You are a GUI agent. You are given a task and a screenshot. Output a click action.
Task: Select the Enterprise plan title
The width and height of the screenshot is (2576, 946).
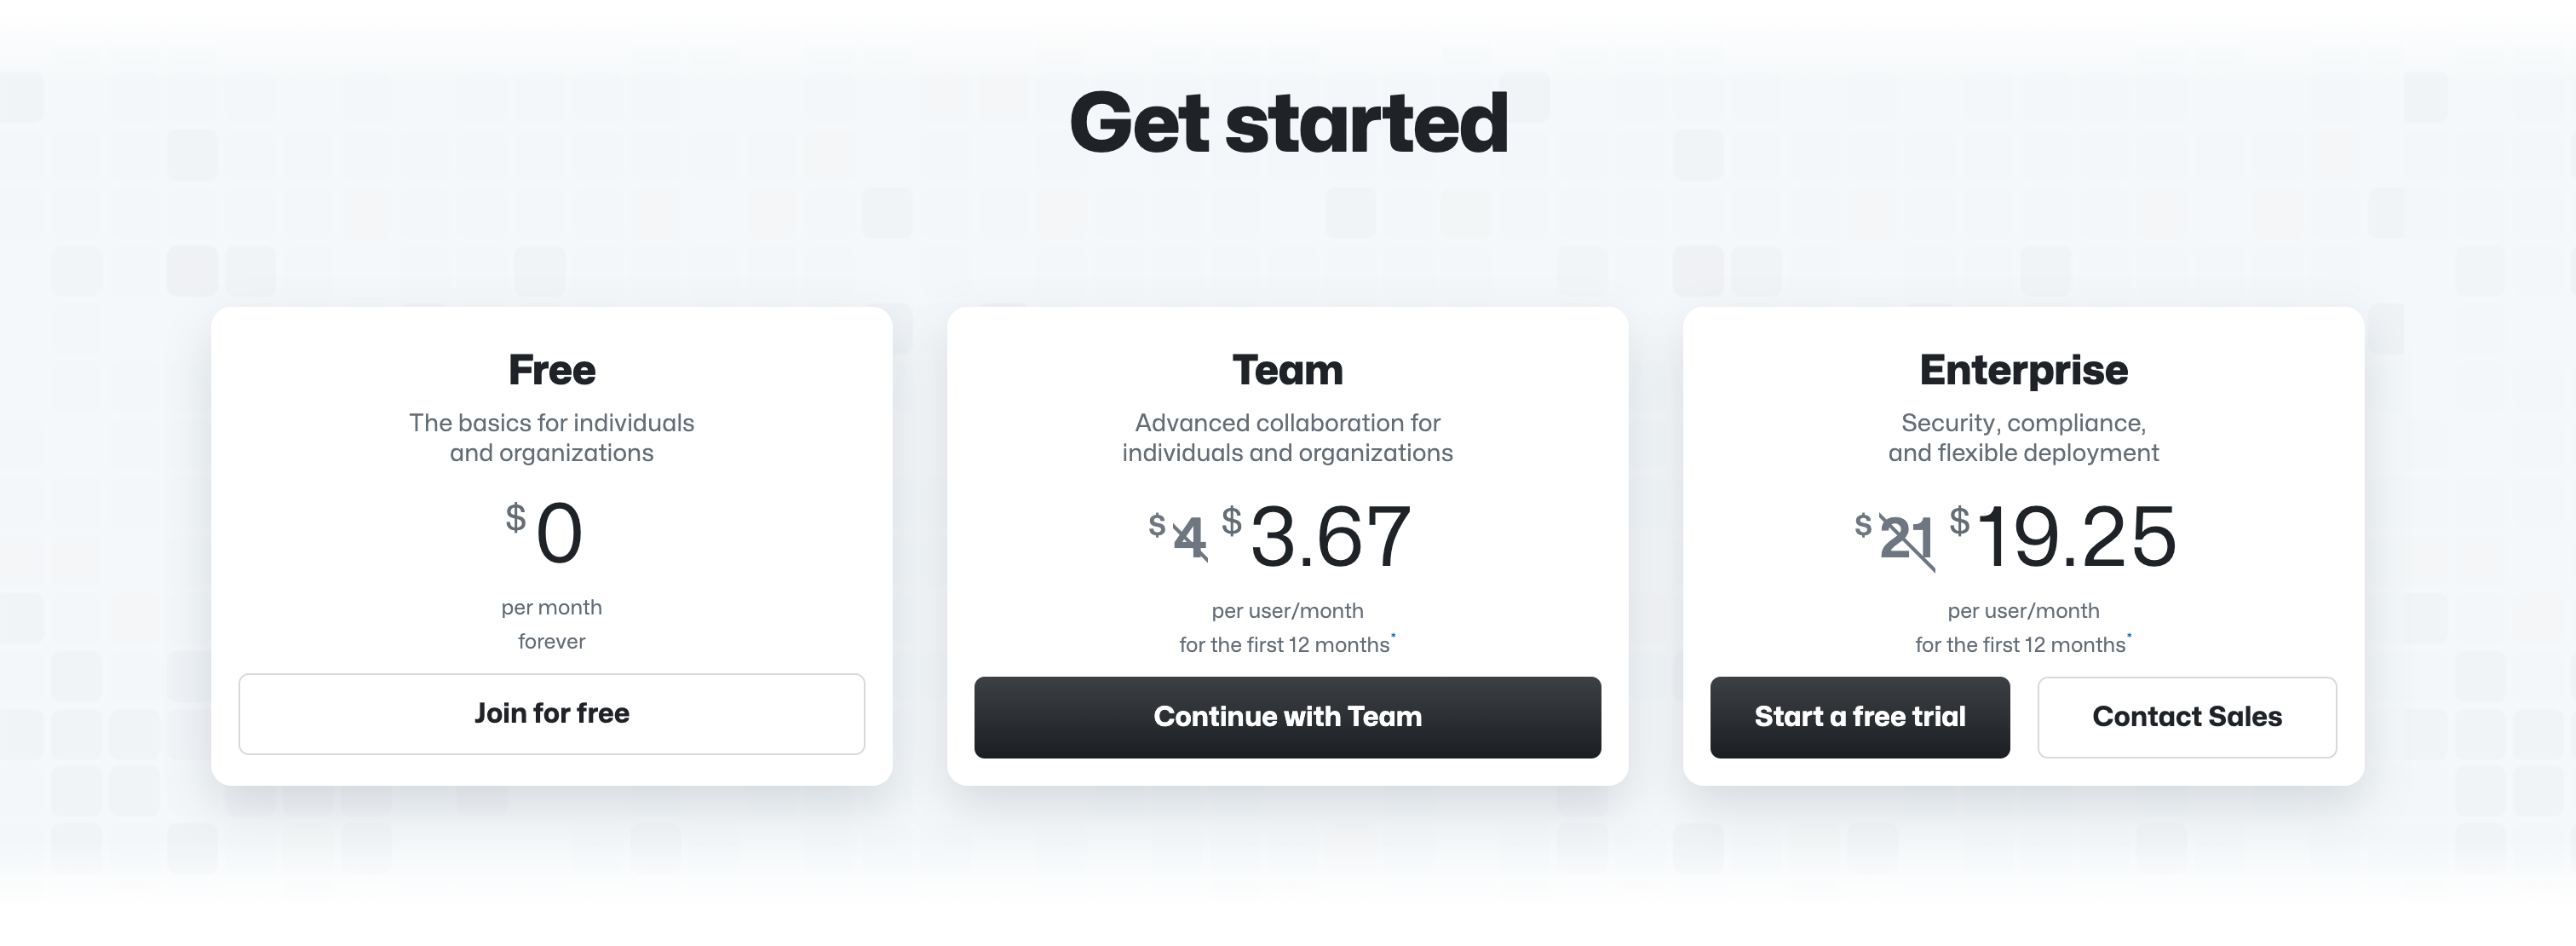(2023, 370)
